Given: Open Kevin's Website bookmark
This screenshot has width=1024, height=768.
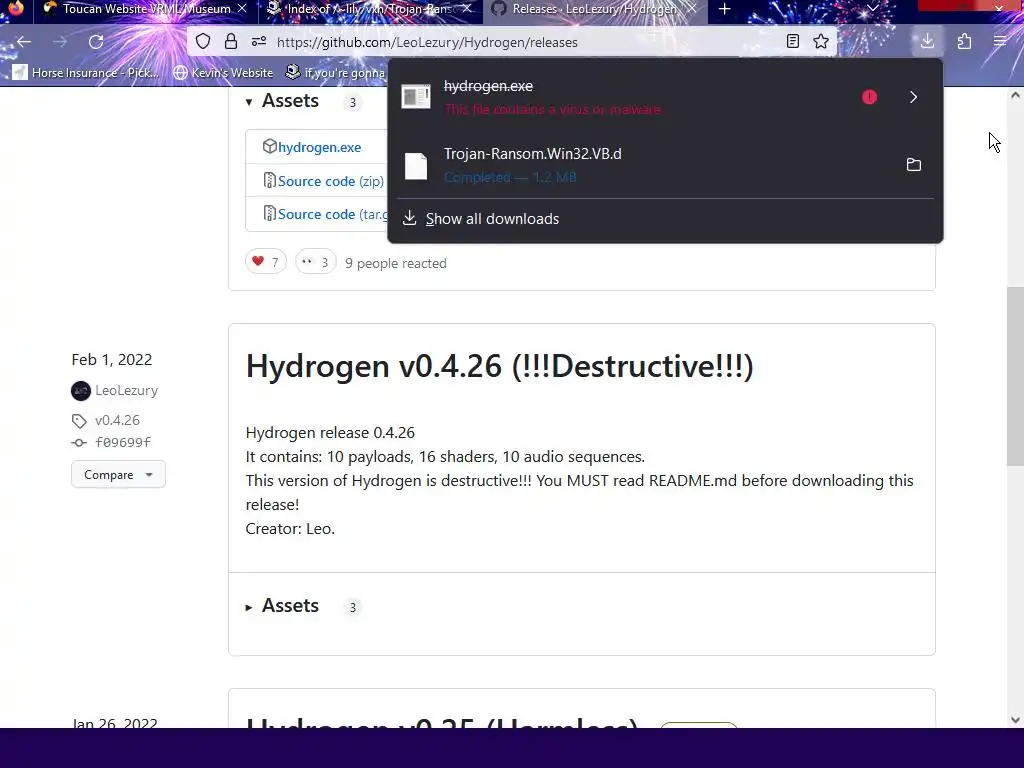Looking at the screenshot, I should point(223,72).
